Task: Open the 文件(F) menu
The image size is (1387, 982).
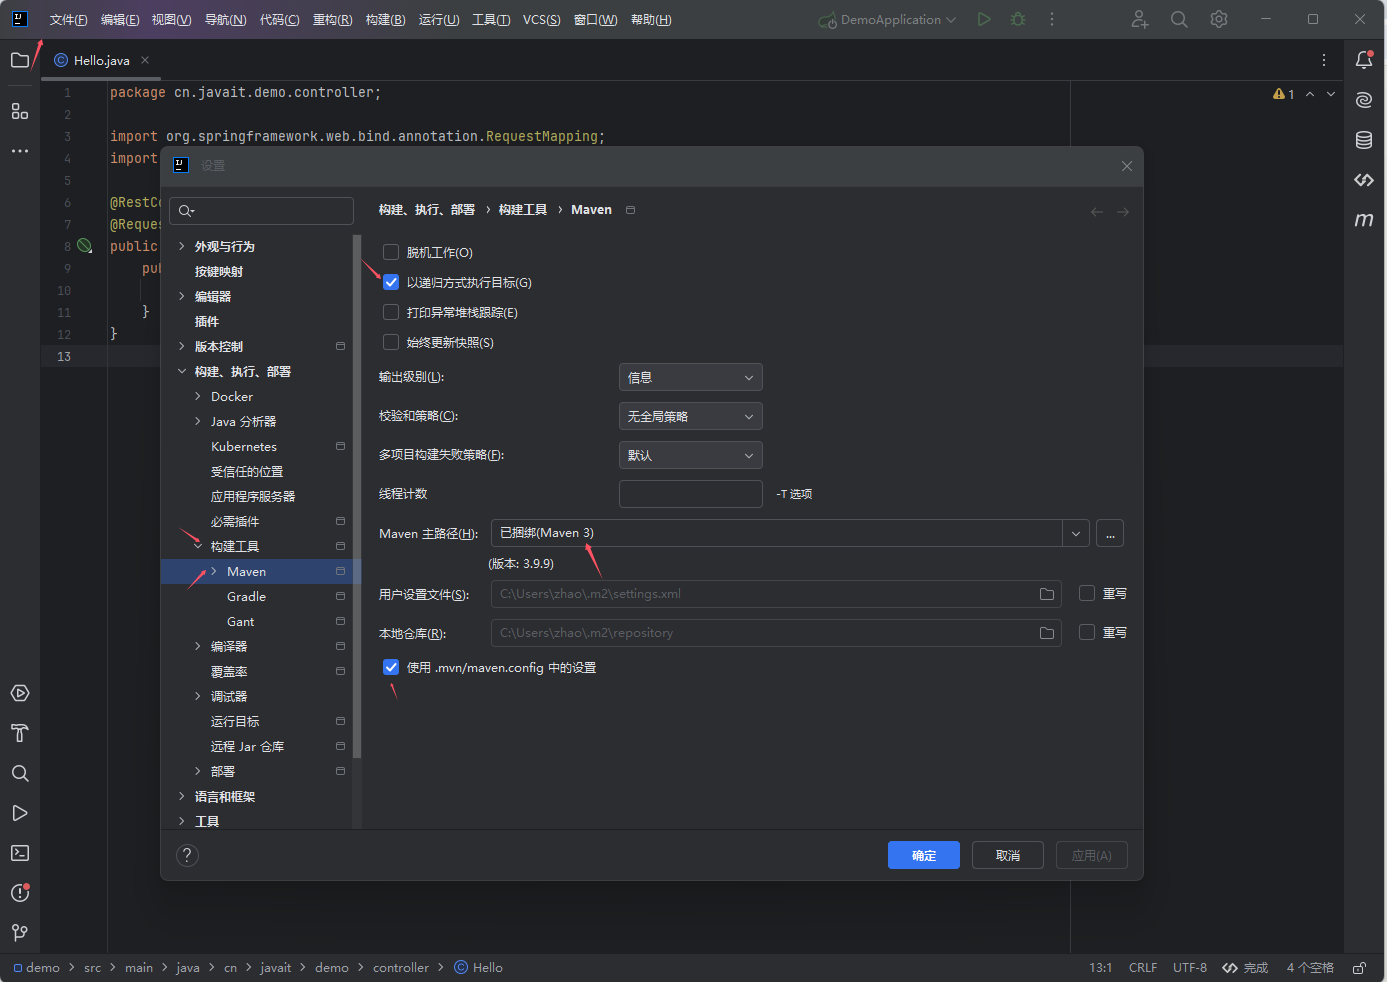Action: tap(68, 20)
